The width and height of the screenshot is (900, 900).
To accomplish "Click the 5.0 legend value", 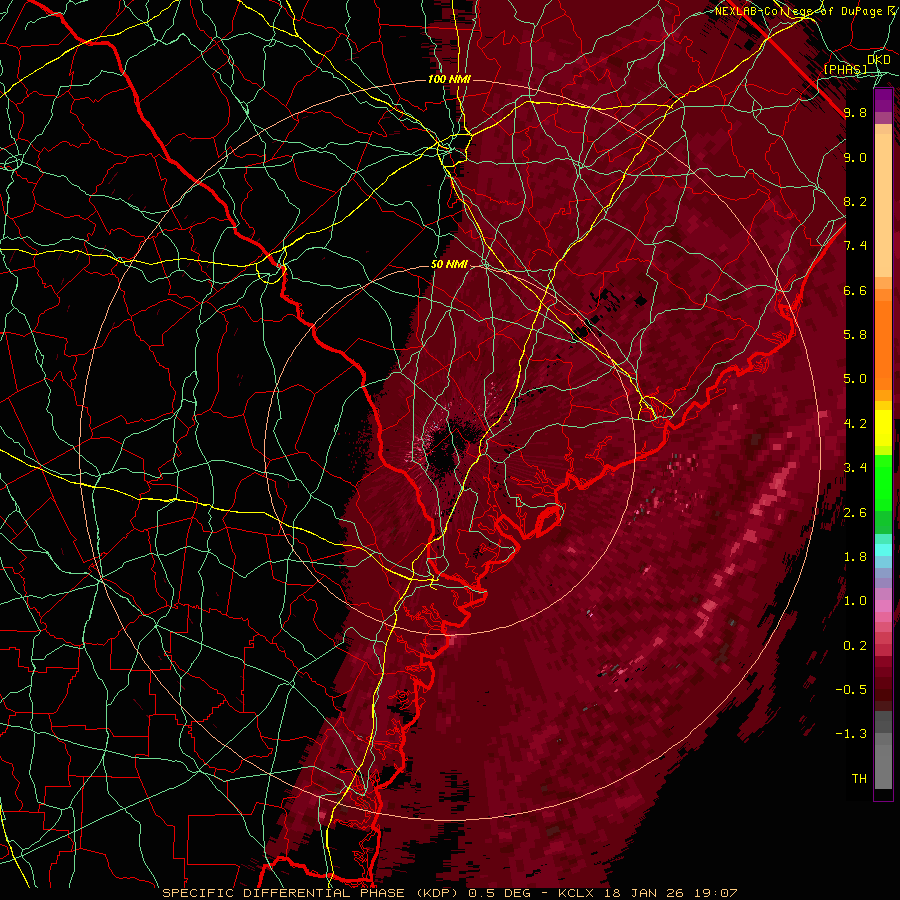I will tap(855, 379).
